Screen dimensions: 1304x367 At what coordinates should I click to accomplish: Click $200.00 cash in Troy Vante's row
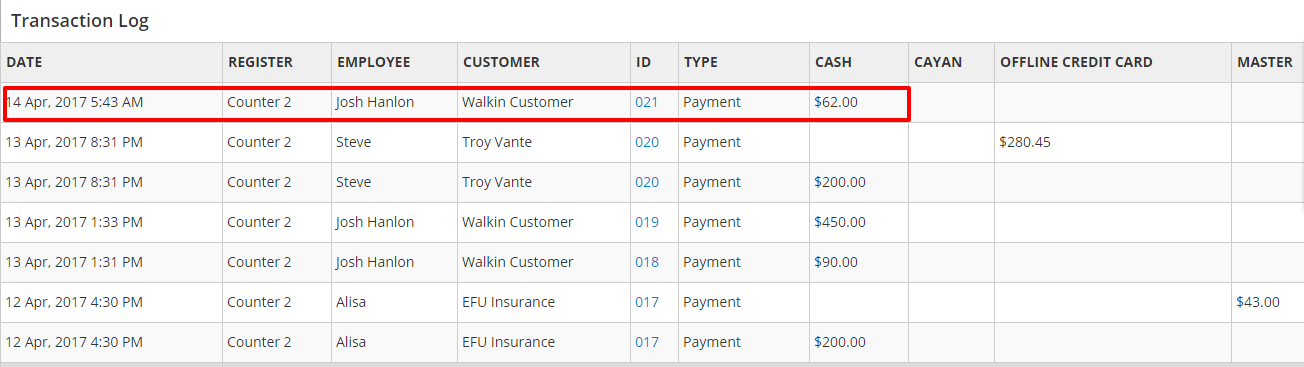tap(840, 182)
